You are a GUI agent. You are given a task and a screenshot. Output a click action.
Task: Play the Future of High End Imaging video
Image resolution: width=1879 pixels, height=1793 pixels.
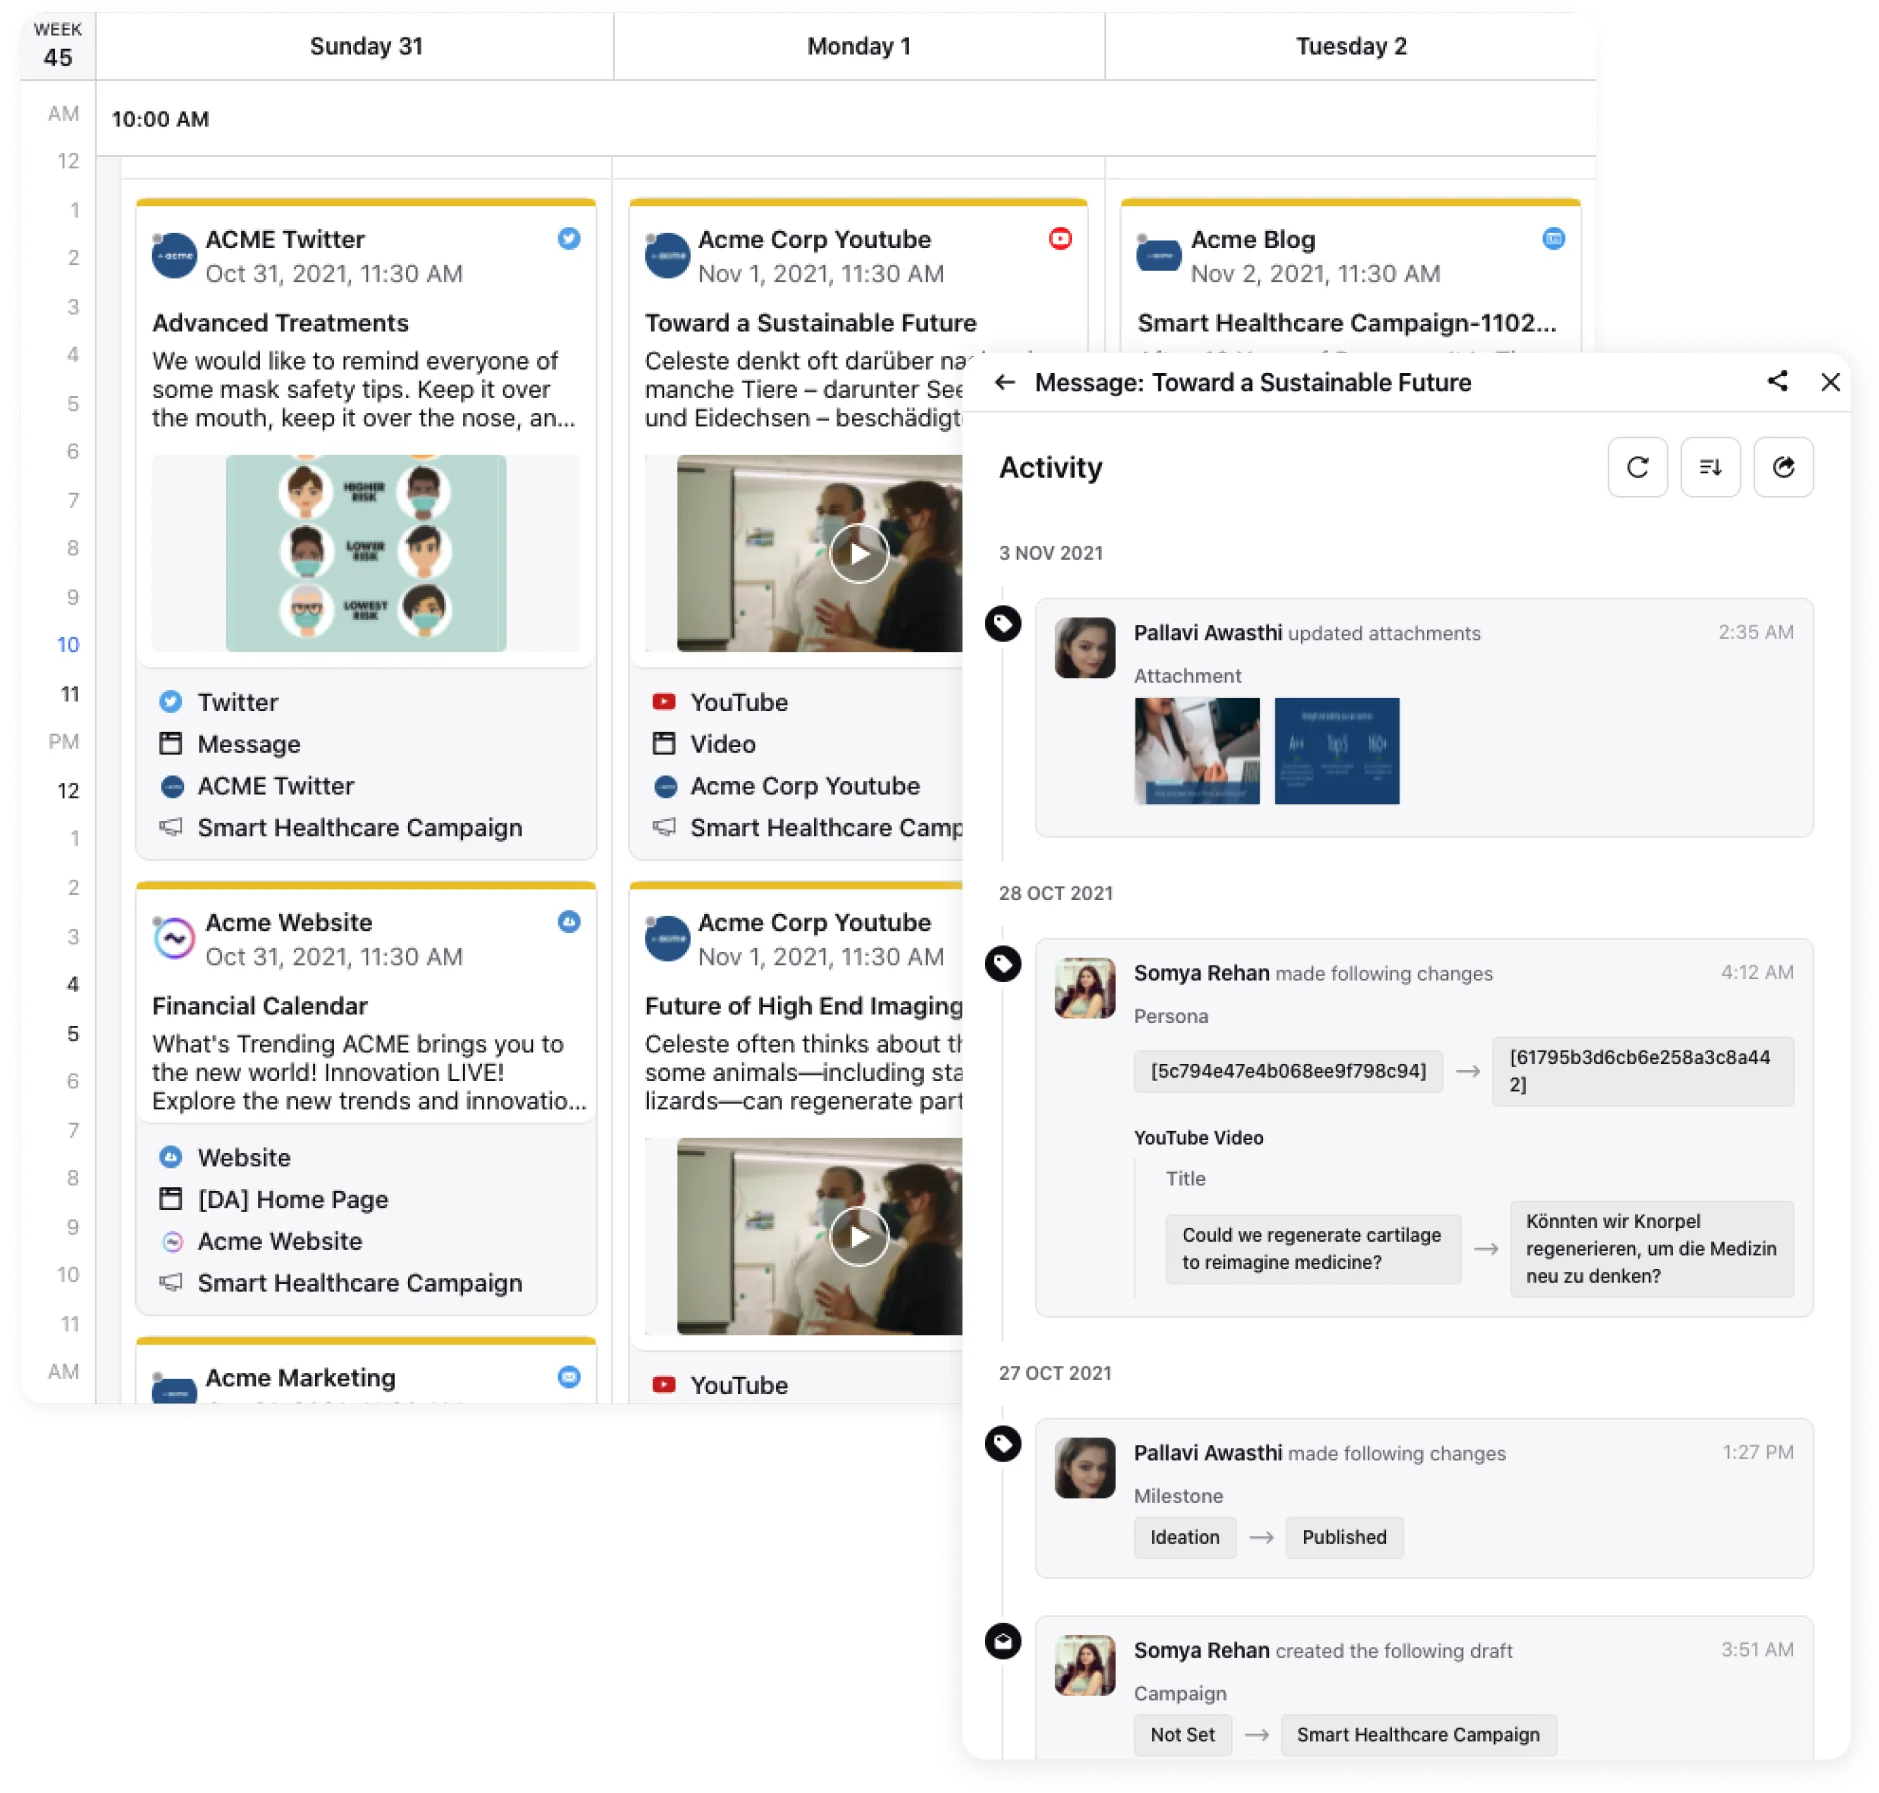858,1236
